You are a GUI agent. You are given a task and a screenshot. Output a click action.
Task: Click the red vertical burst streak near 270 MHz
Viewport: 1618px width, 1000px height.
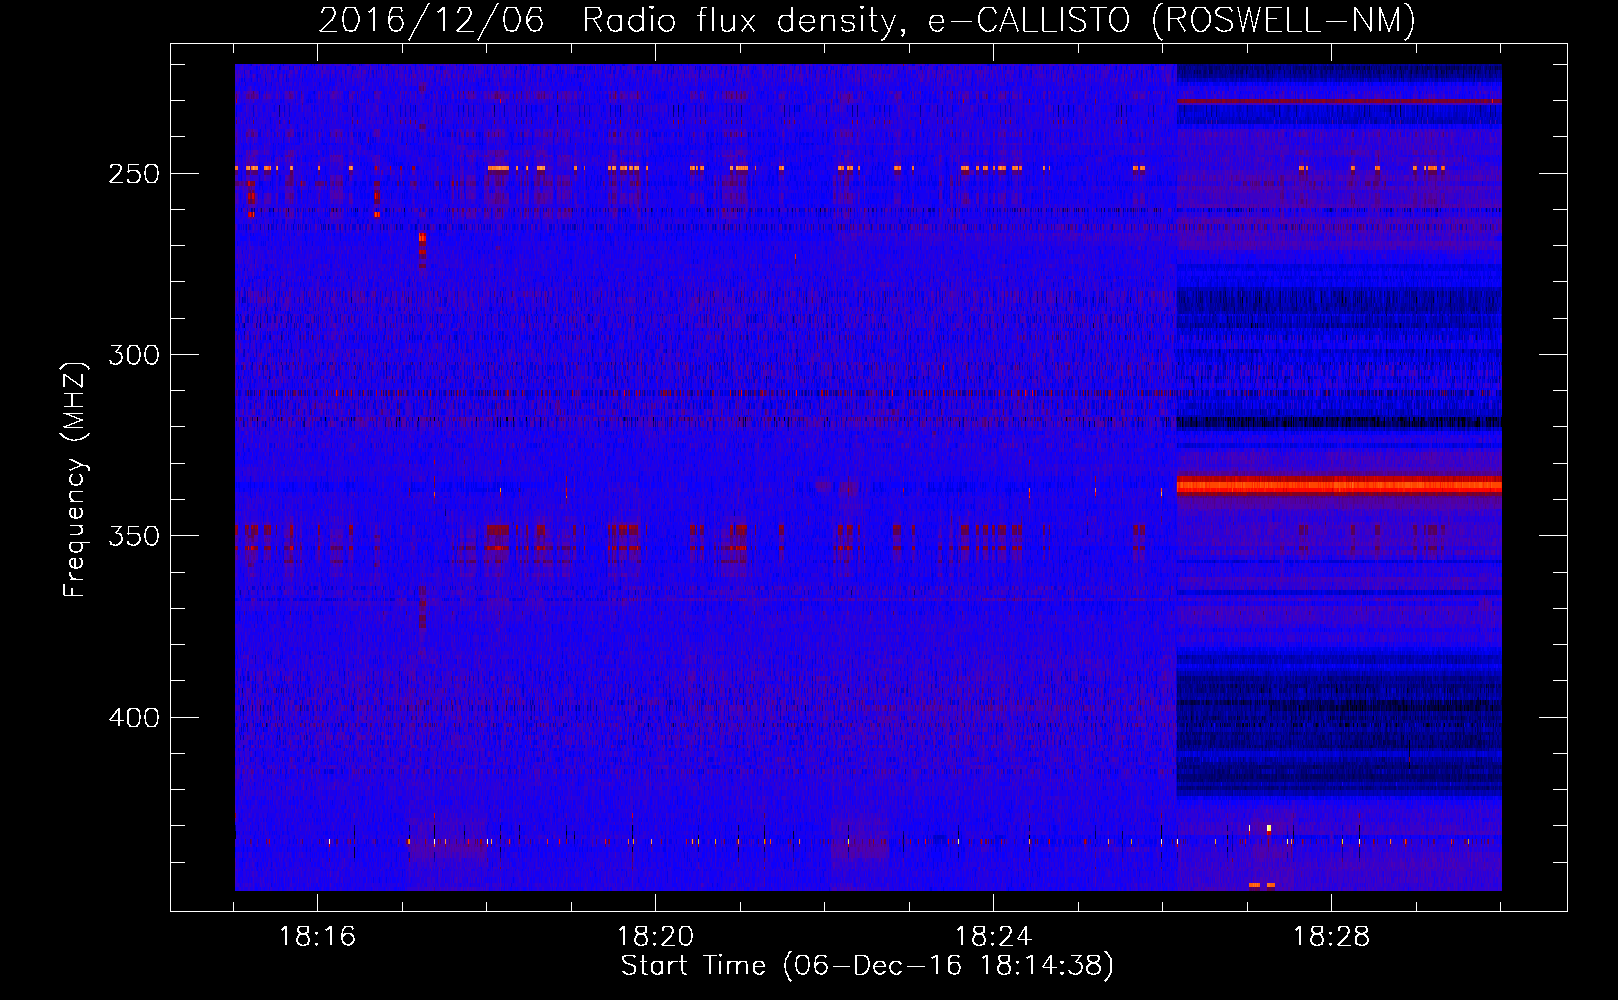[422, 251]
